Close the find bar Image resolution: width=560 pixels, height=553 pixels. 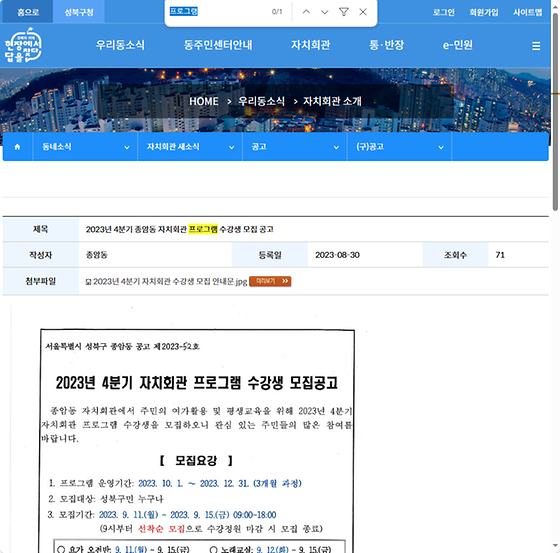pos(363,12)
